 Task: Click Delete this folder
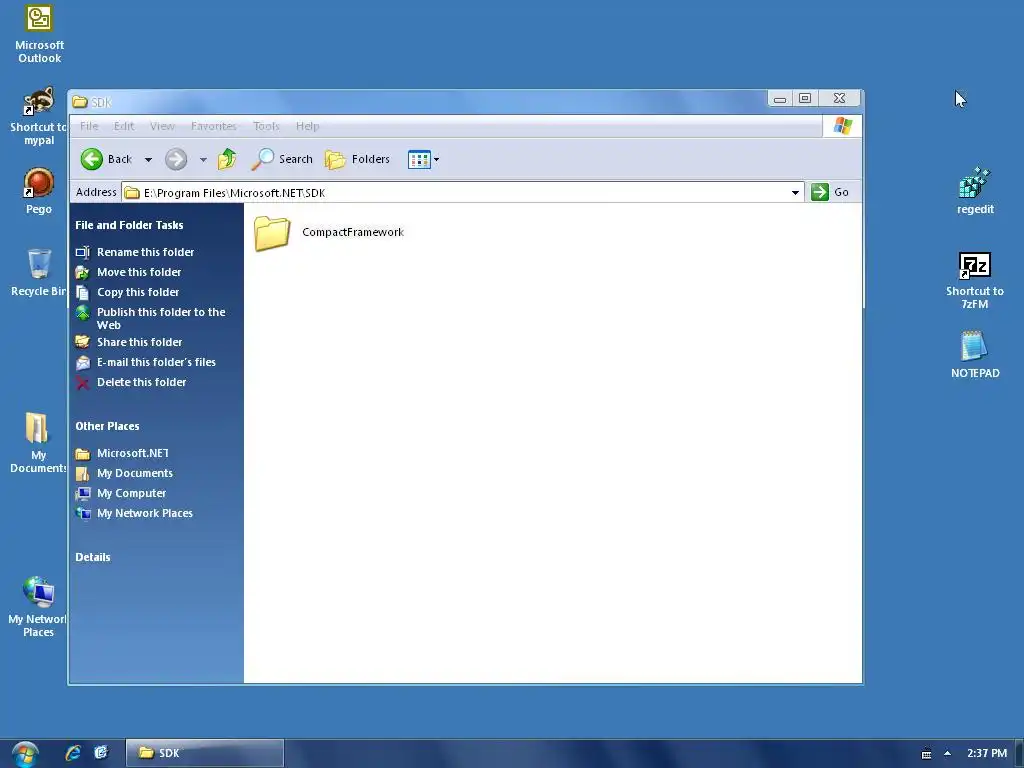tap(141, 382)
